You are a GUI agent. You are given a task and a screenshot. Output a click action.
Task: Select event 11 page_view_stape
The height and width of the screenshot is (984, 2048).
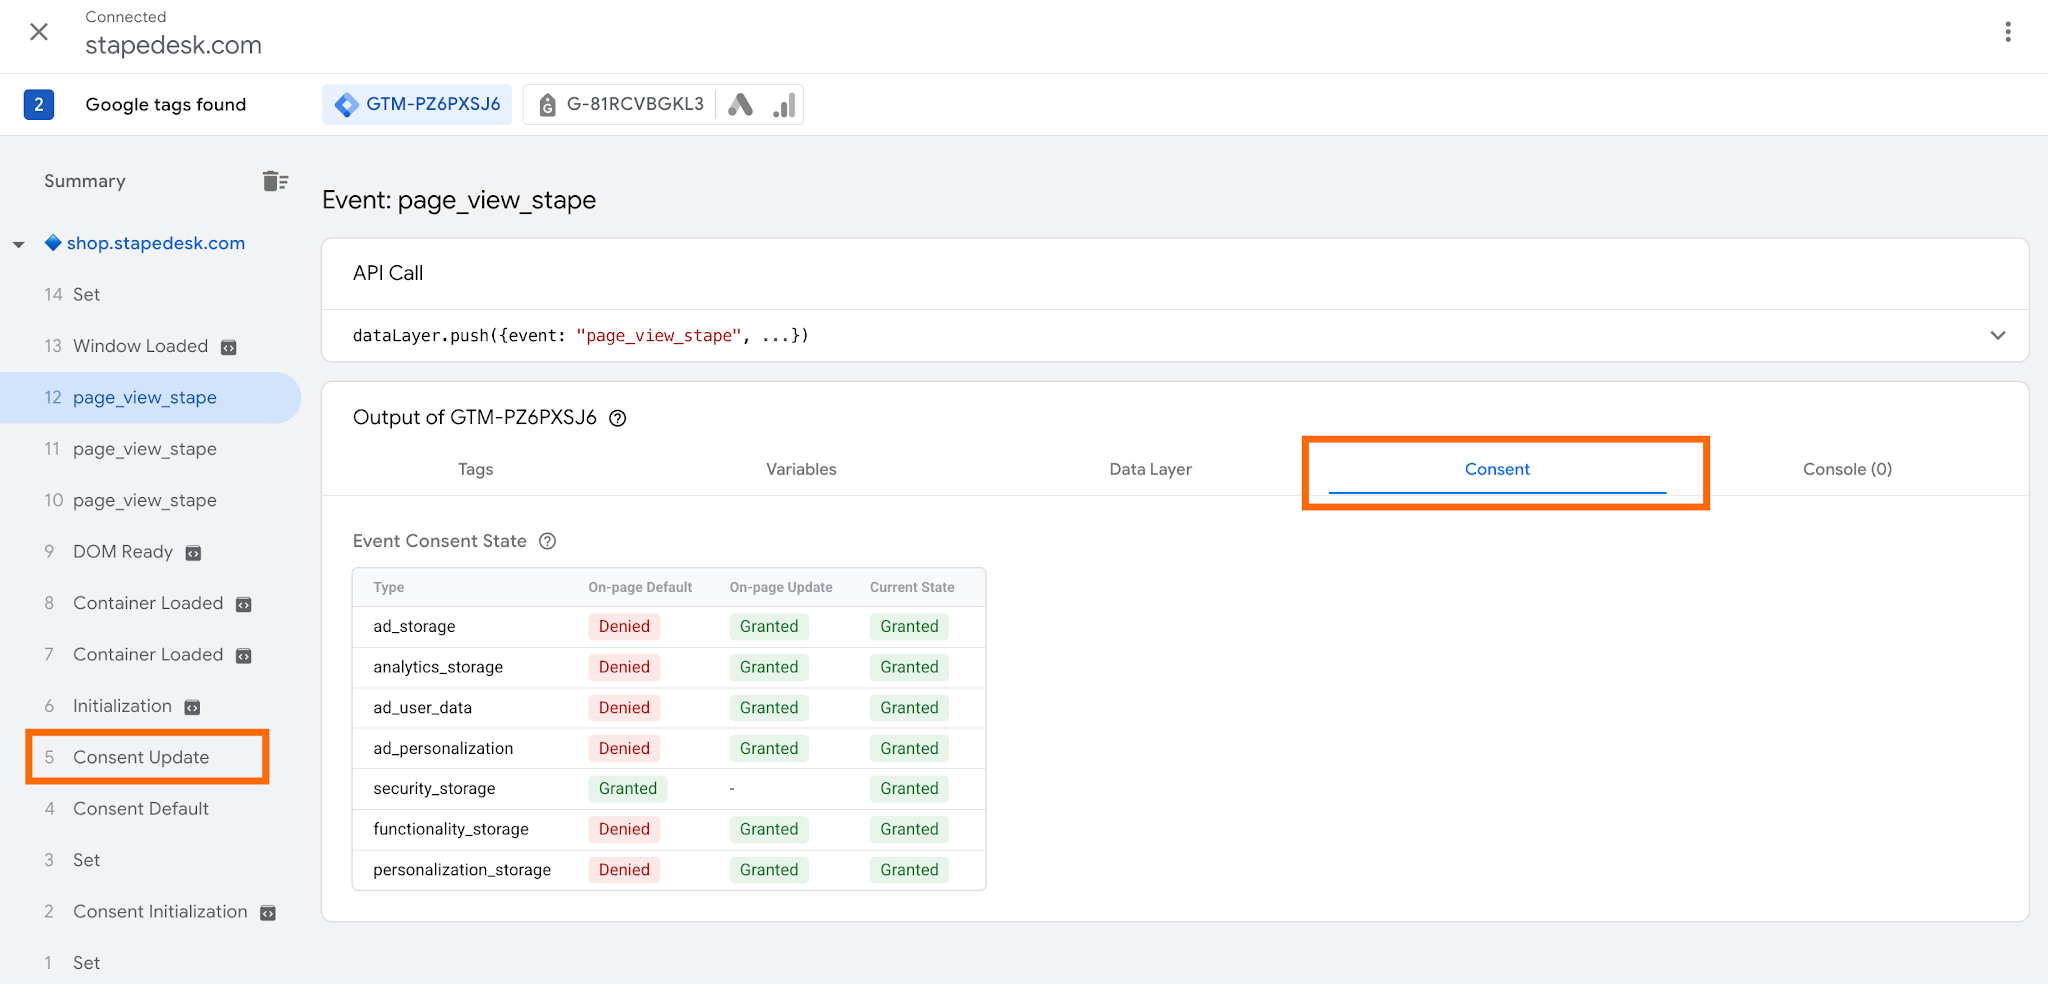click(150, 449)
